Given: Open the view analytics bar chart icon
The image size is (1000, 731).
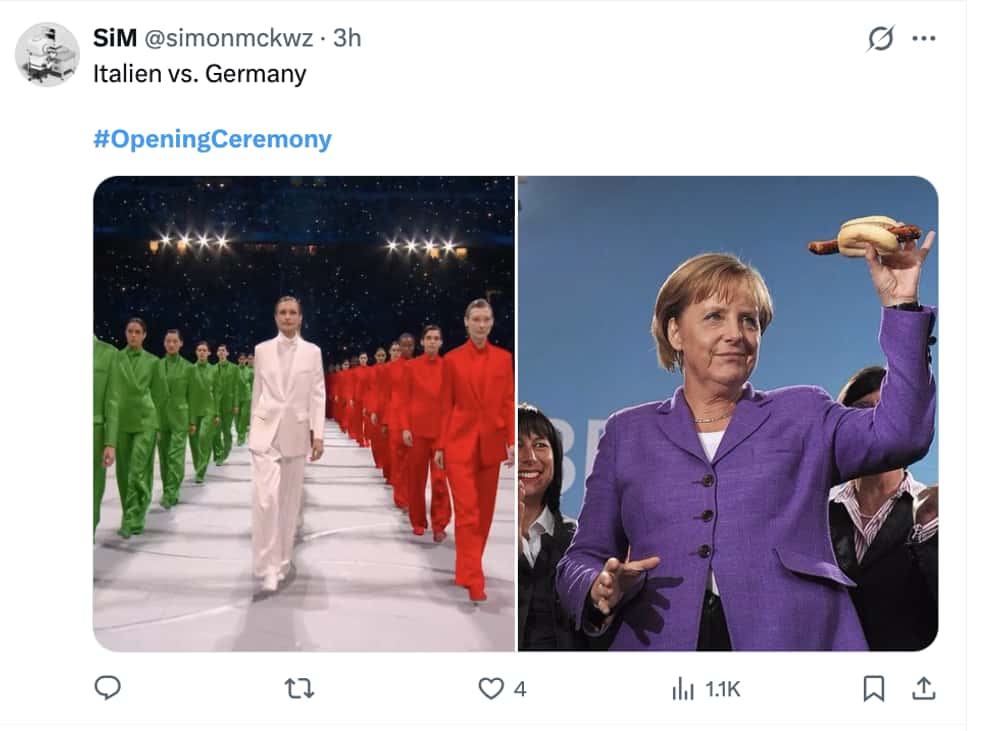Looking at the screenshot, I should (x=682, y=688).
